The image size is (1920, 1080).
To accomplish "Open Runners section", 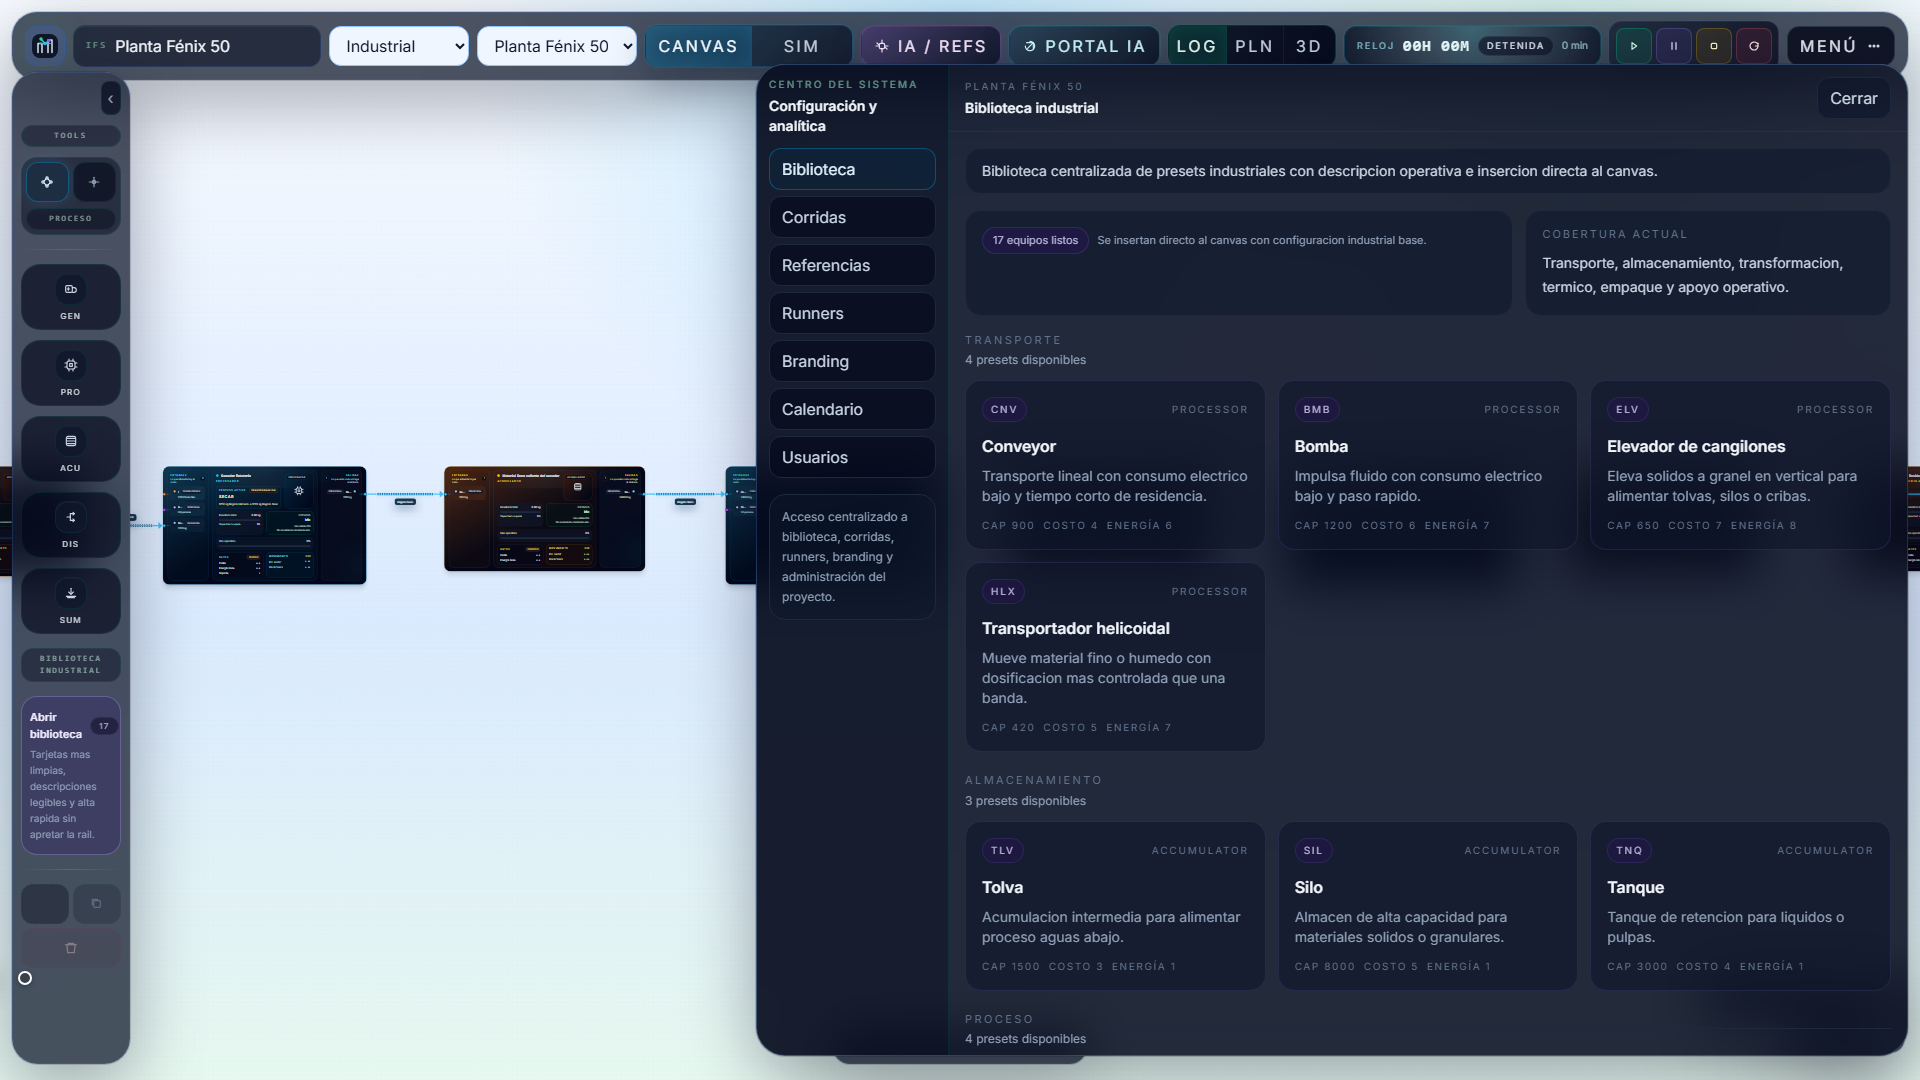I will click(852, 313).
